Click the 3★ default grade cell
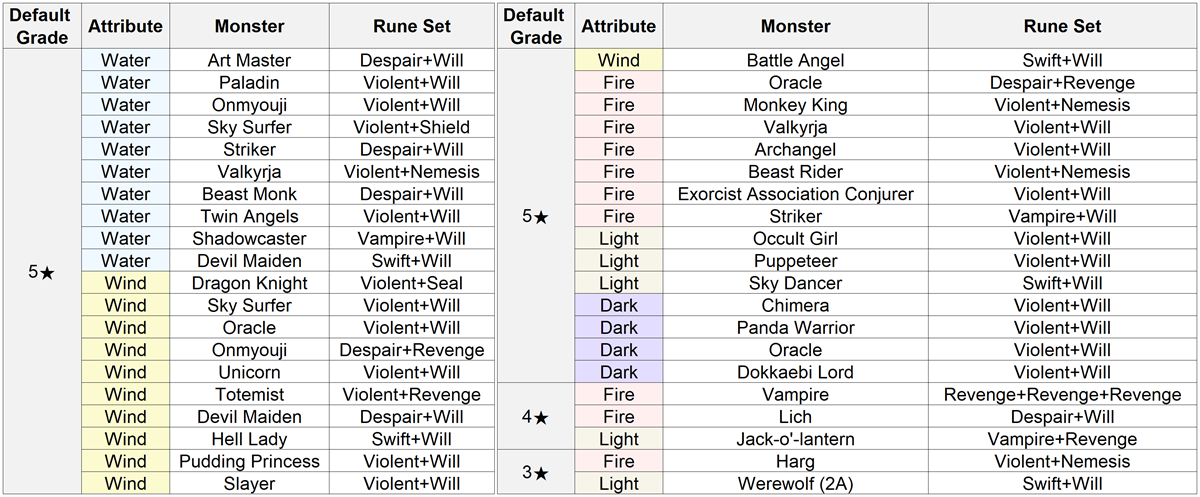Viewport: 1200px width, 497px height. (537, 472)
